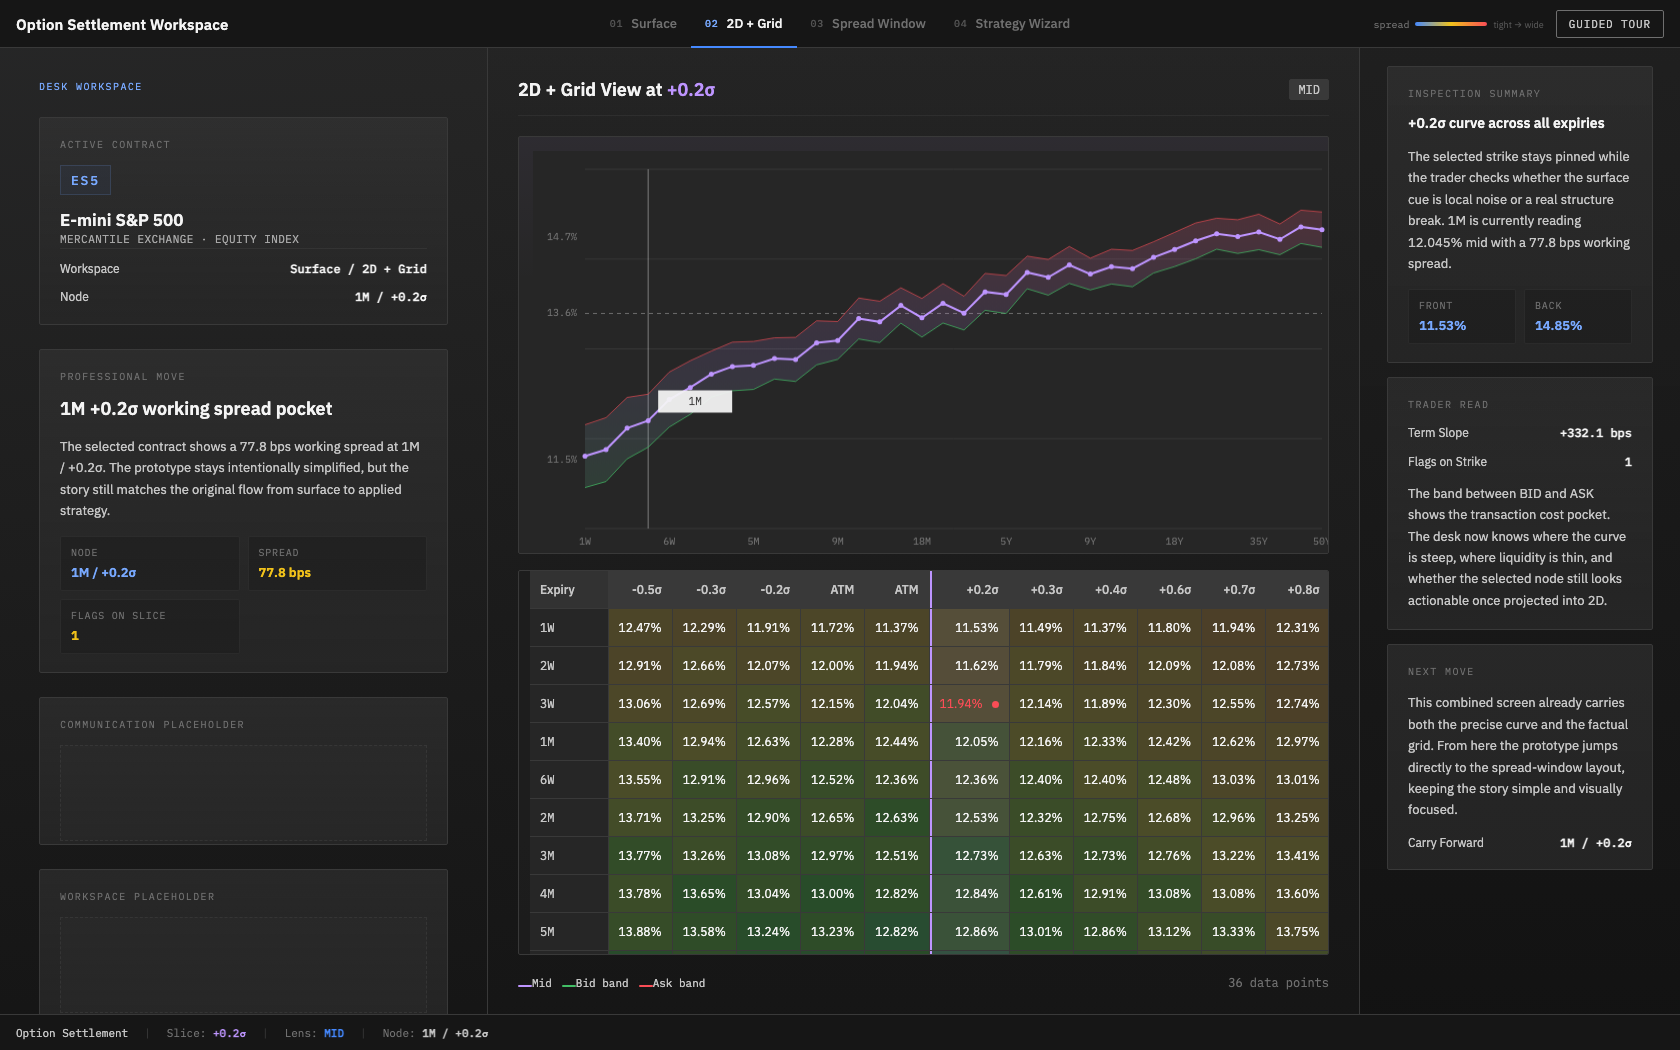This screenshot has height=1050, width=1680.
Task: Click the BACK 14.85% stat card
Action: (1577, 316)
